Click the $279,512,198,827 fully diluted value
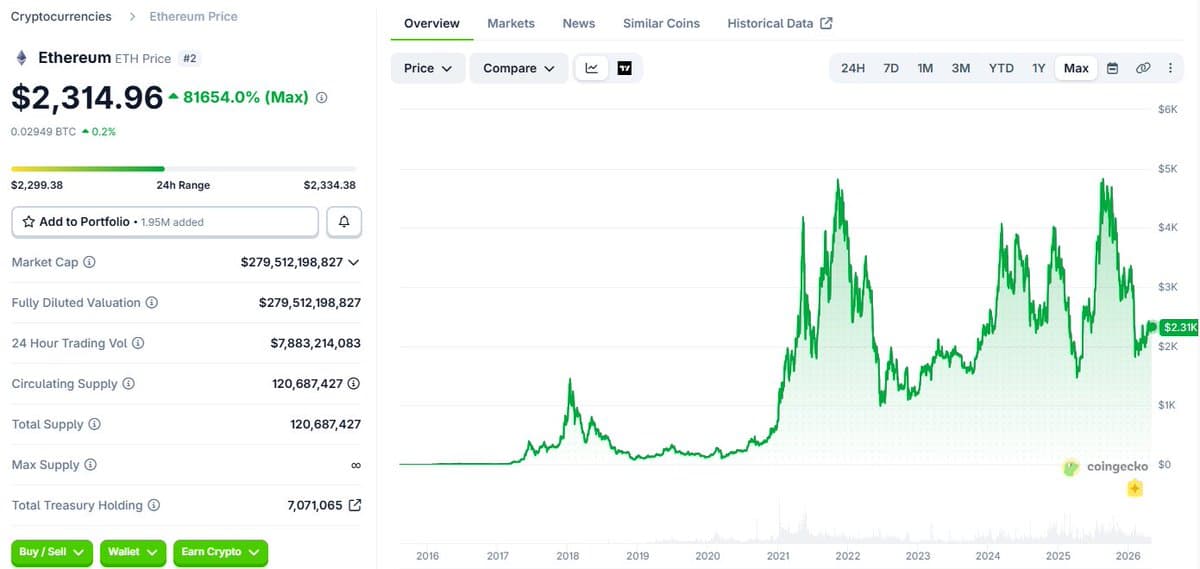 310,302
